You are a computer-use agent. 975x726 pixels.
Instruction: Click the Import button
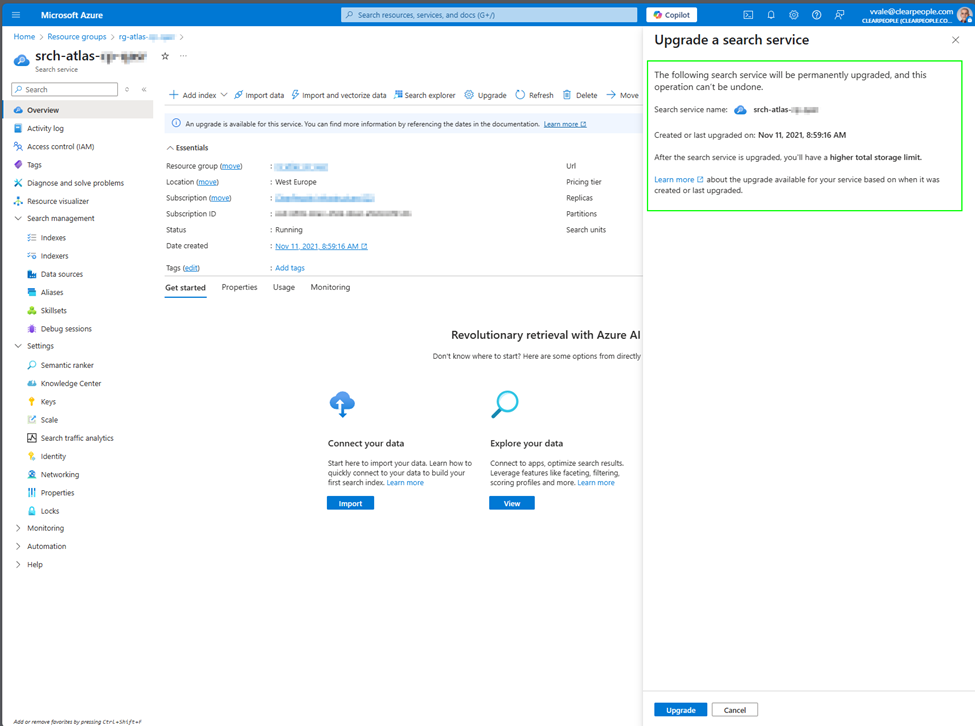pos(351,503)
